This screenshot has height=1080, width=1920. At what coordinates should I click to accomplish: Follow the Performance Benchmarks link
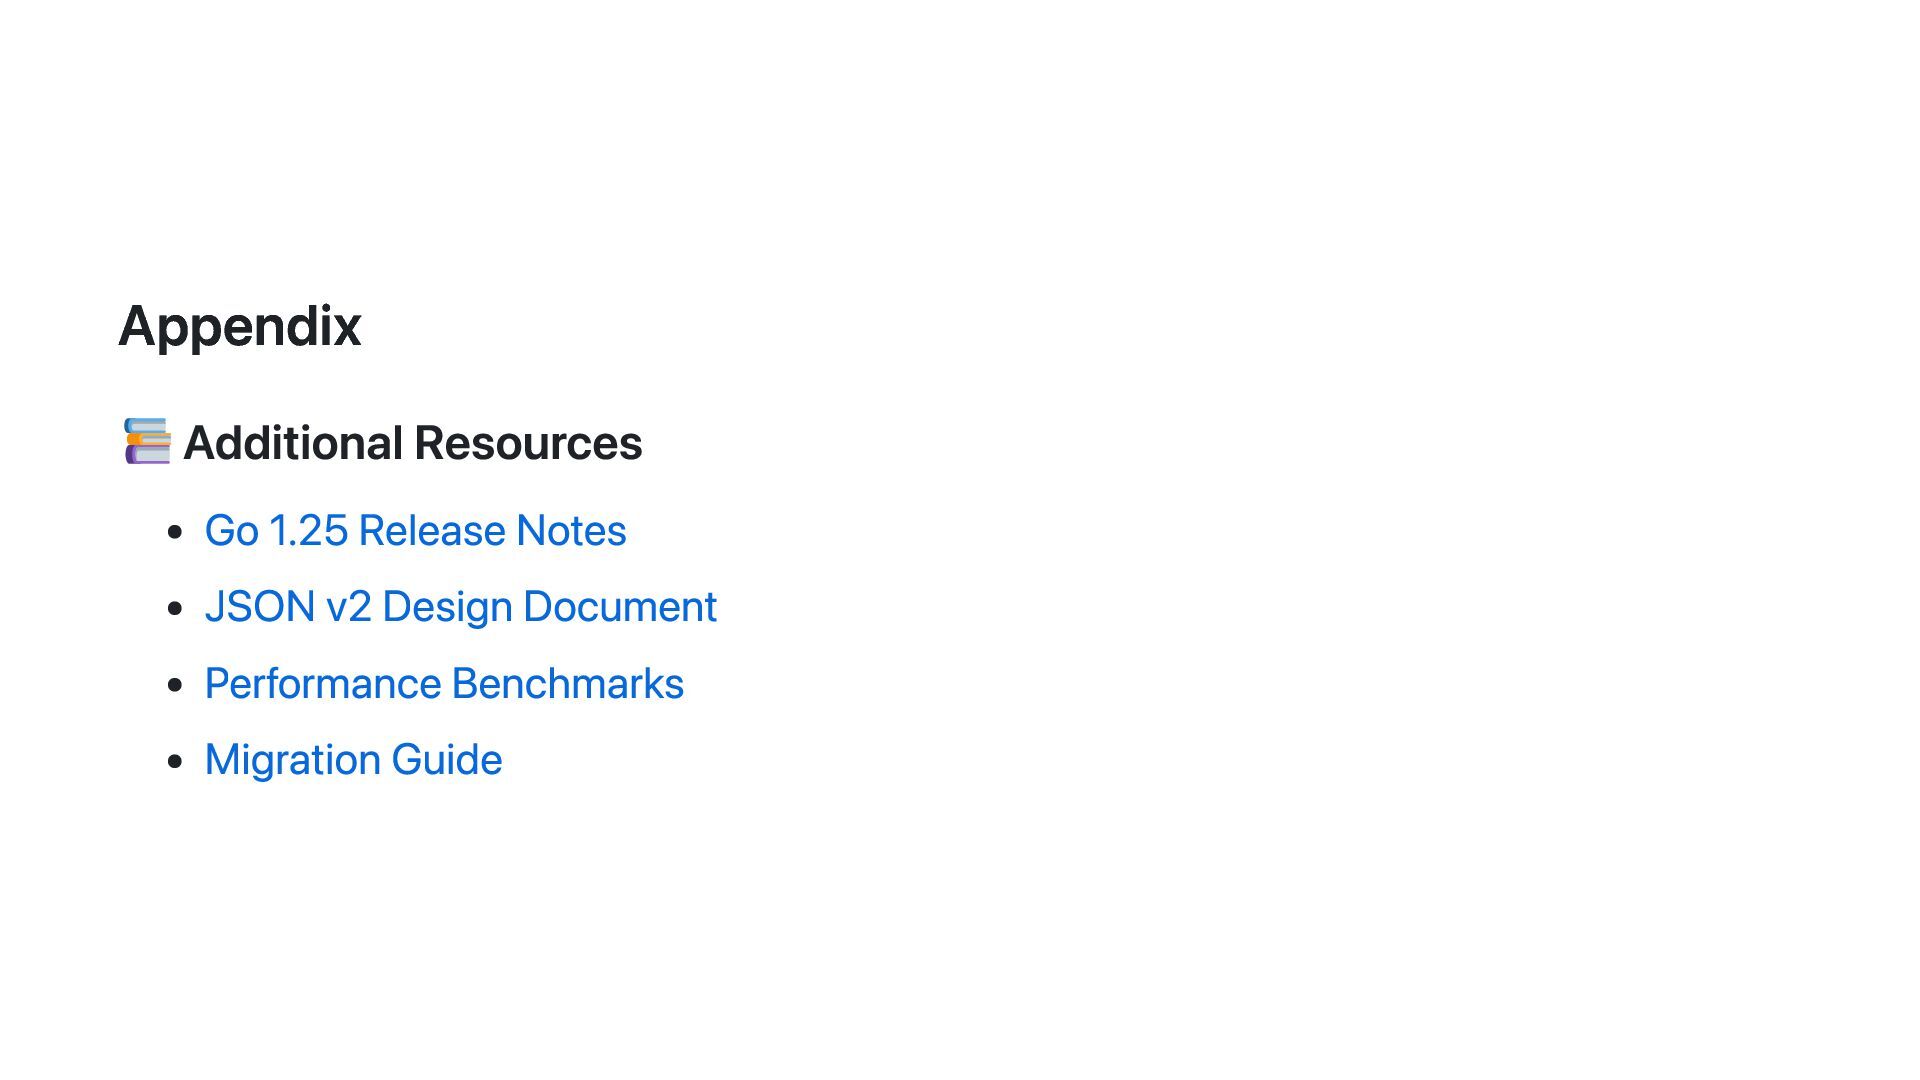point(444,684)
